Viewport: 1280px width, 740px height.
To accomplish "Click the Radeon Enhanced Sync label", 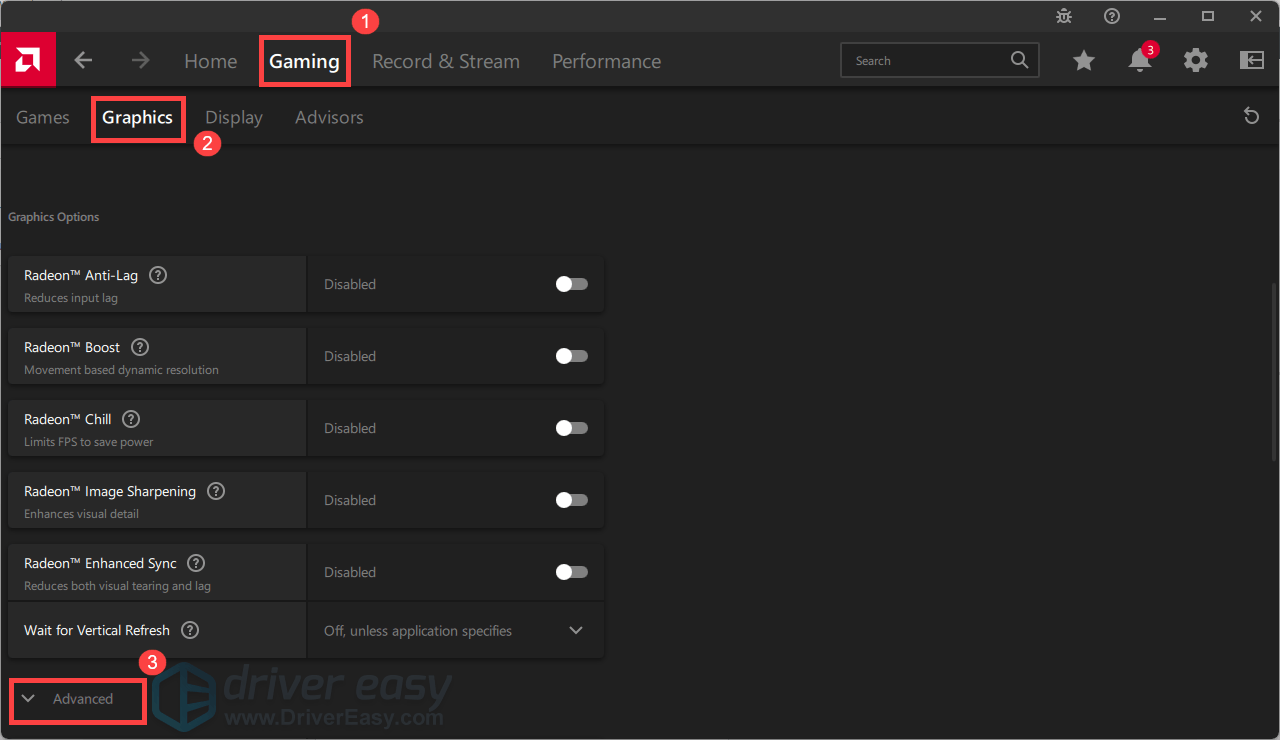I will [100, 563].
